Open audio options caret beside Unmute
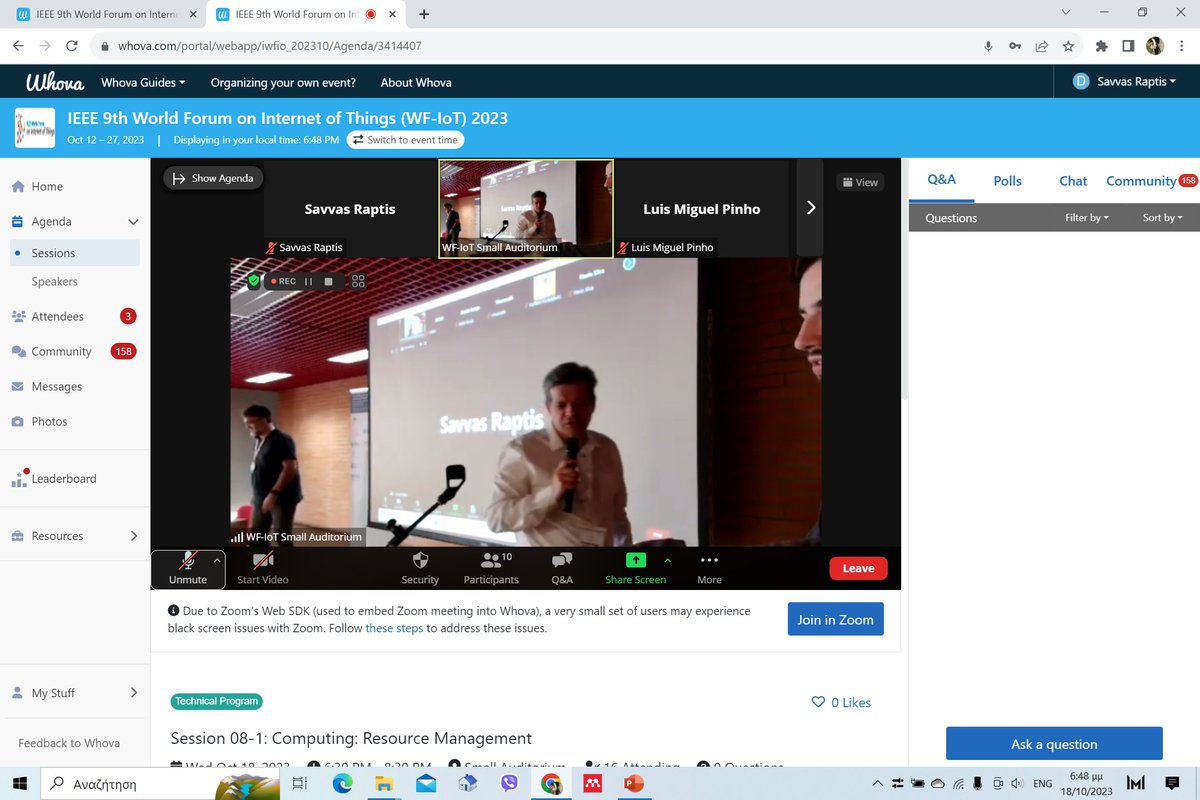 [x=217, y=561]
